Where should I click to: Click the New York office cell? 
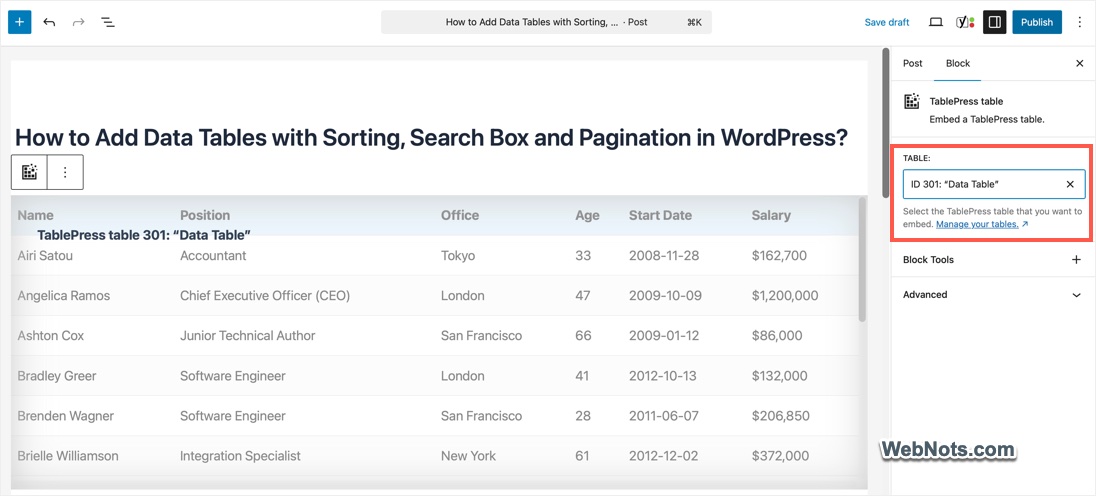(x=468, y=456)
